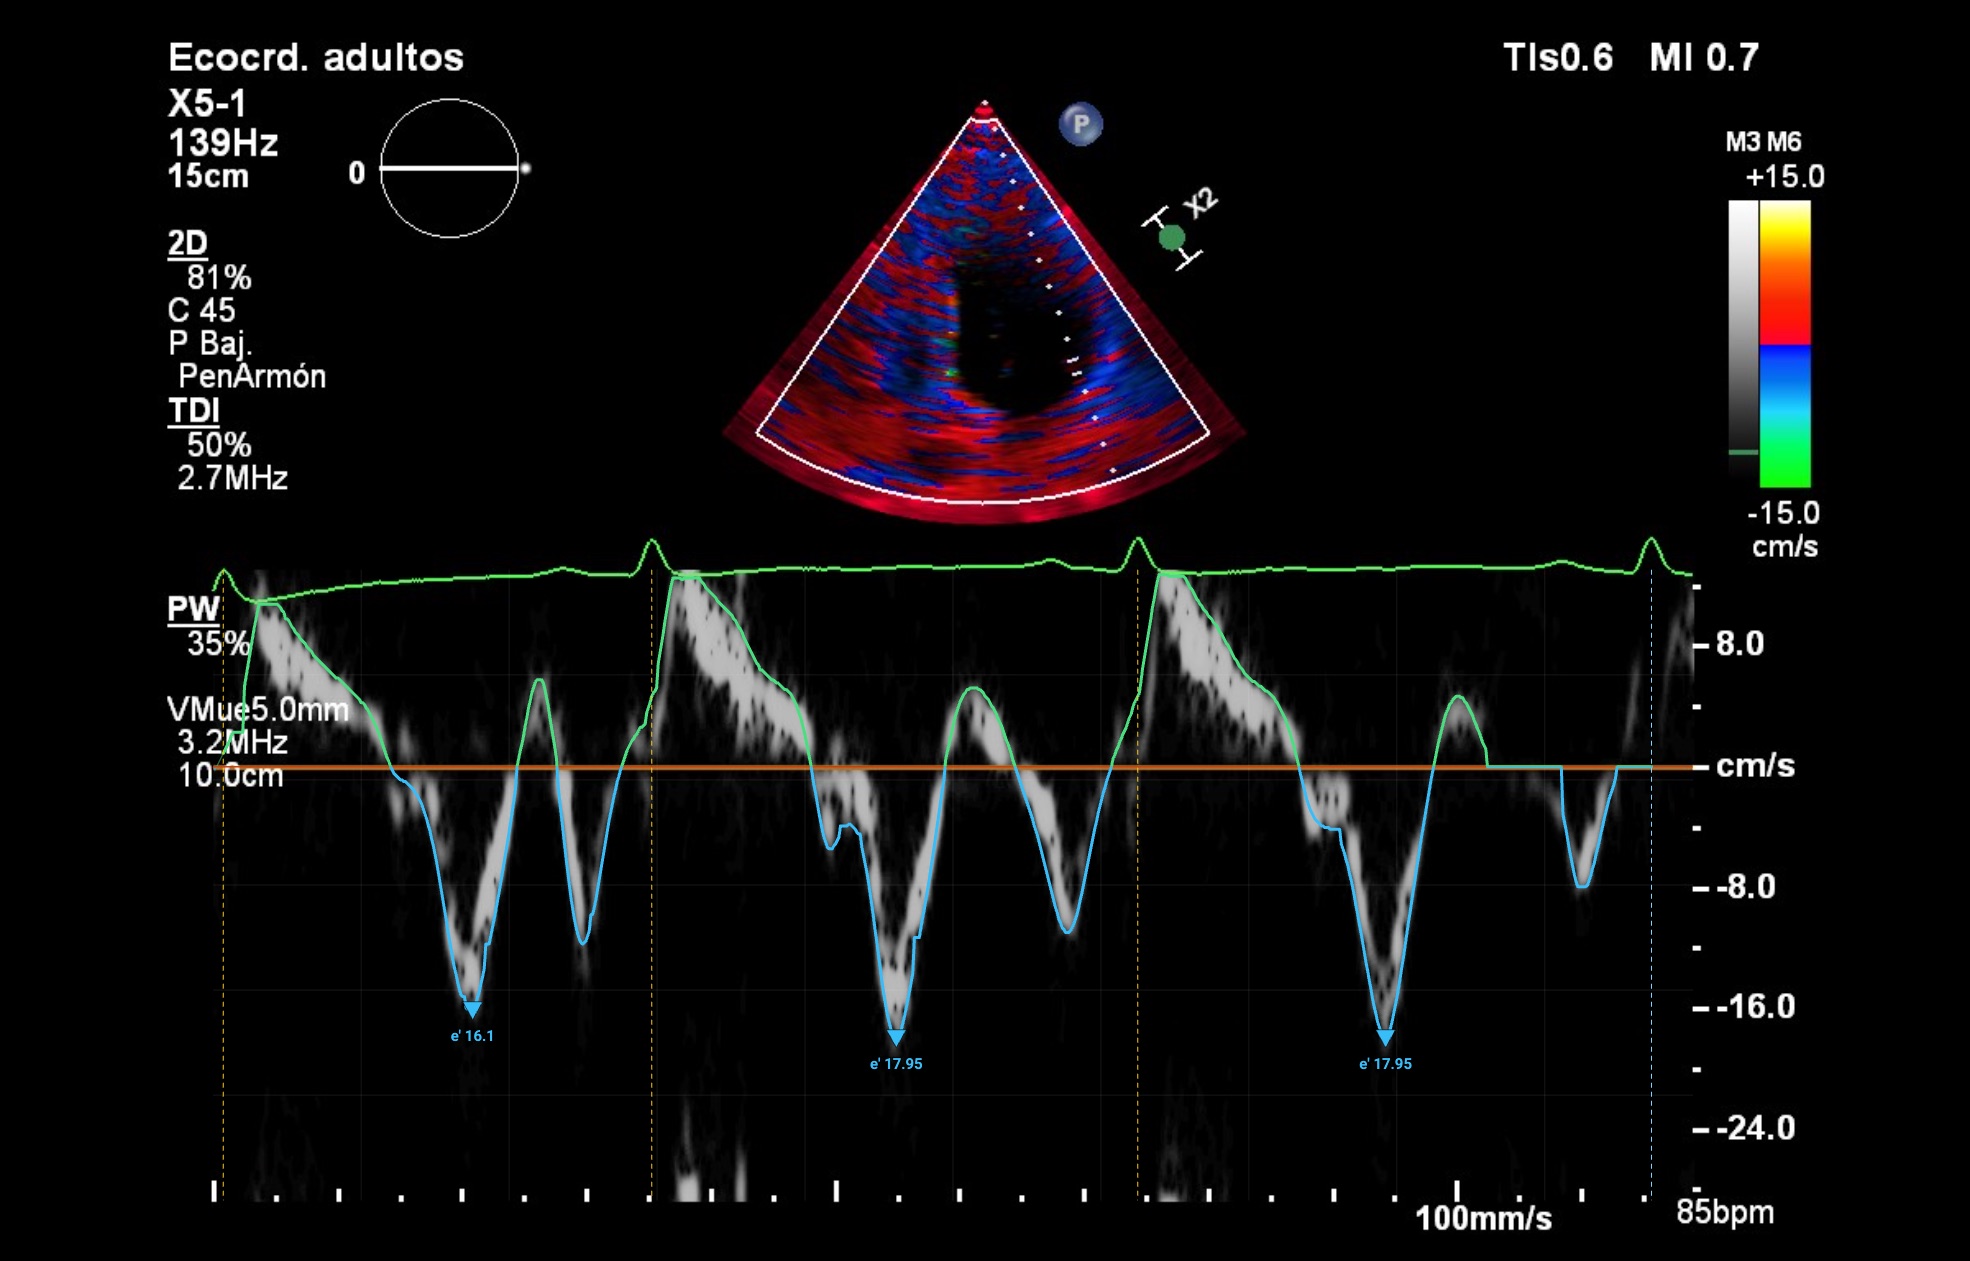Viewport: 1970px width, 1261px height.
Task: Click the e' 16.1 peak marker
Action: click(472, 1010)
